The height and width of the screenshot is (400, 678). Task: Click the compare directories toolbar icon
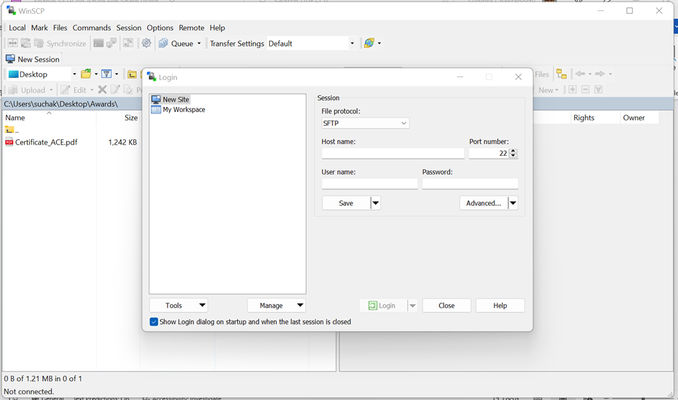pyautogui.click(x=13, y=43)
